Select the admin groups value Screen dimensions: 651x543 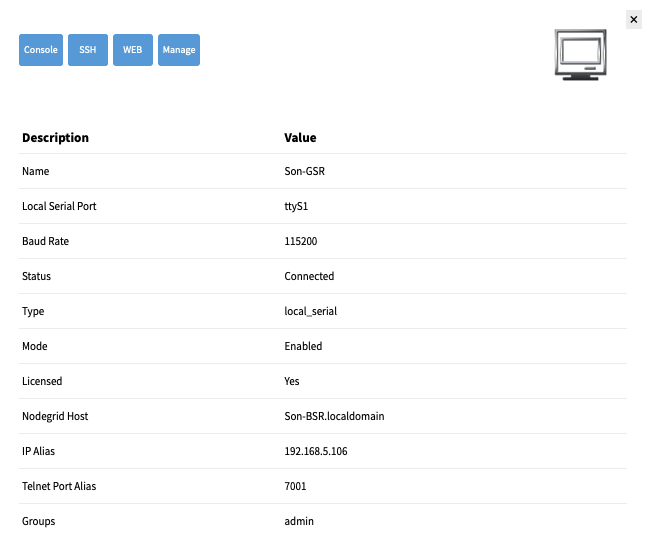tap(299, 521)
